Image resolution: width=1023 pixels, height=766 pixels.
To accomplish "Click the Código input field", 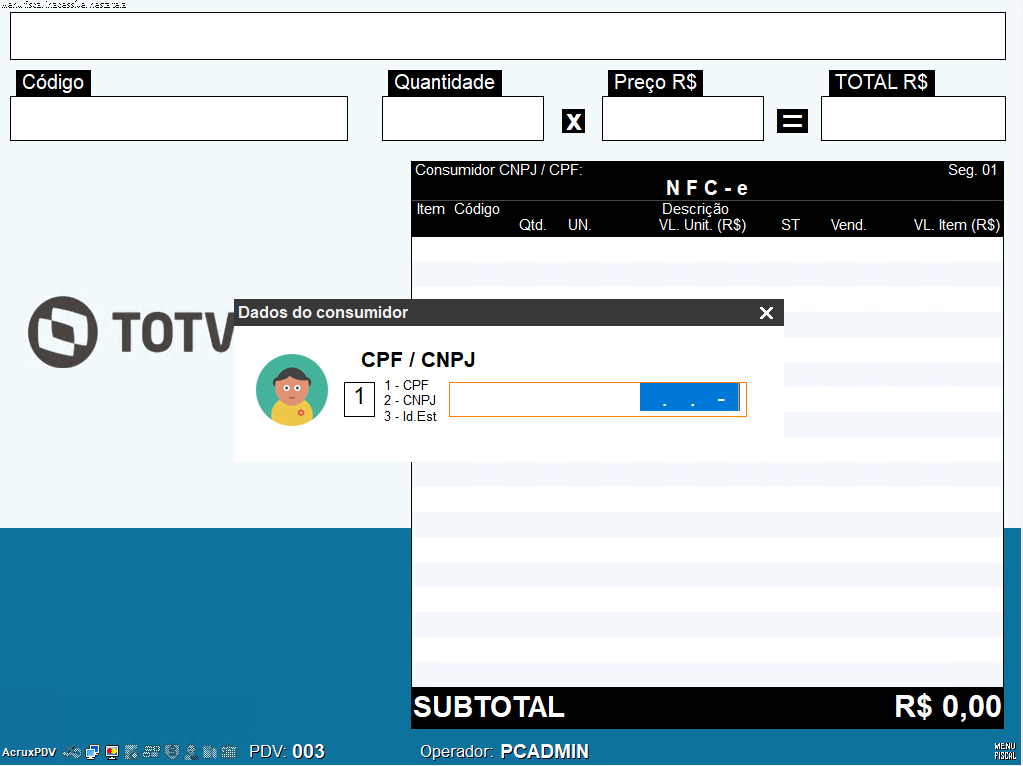I will (179, 118).
